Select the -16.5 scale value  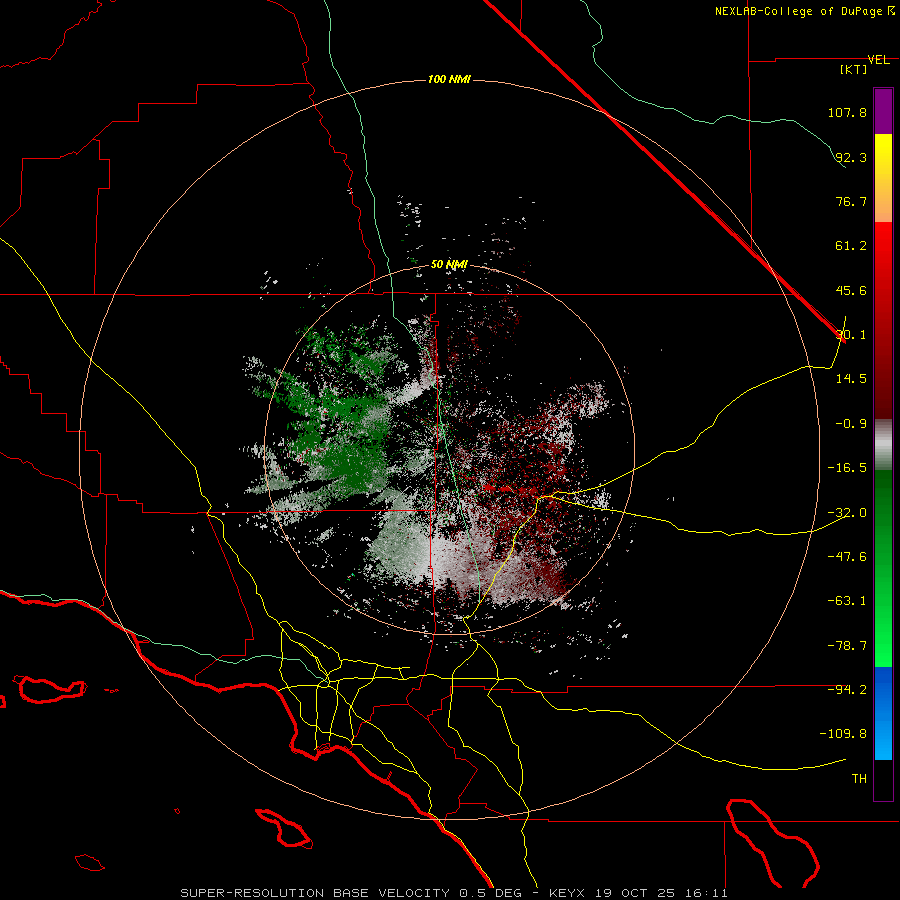point(847,468)
